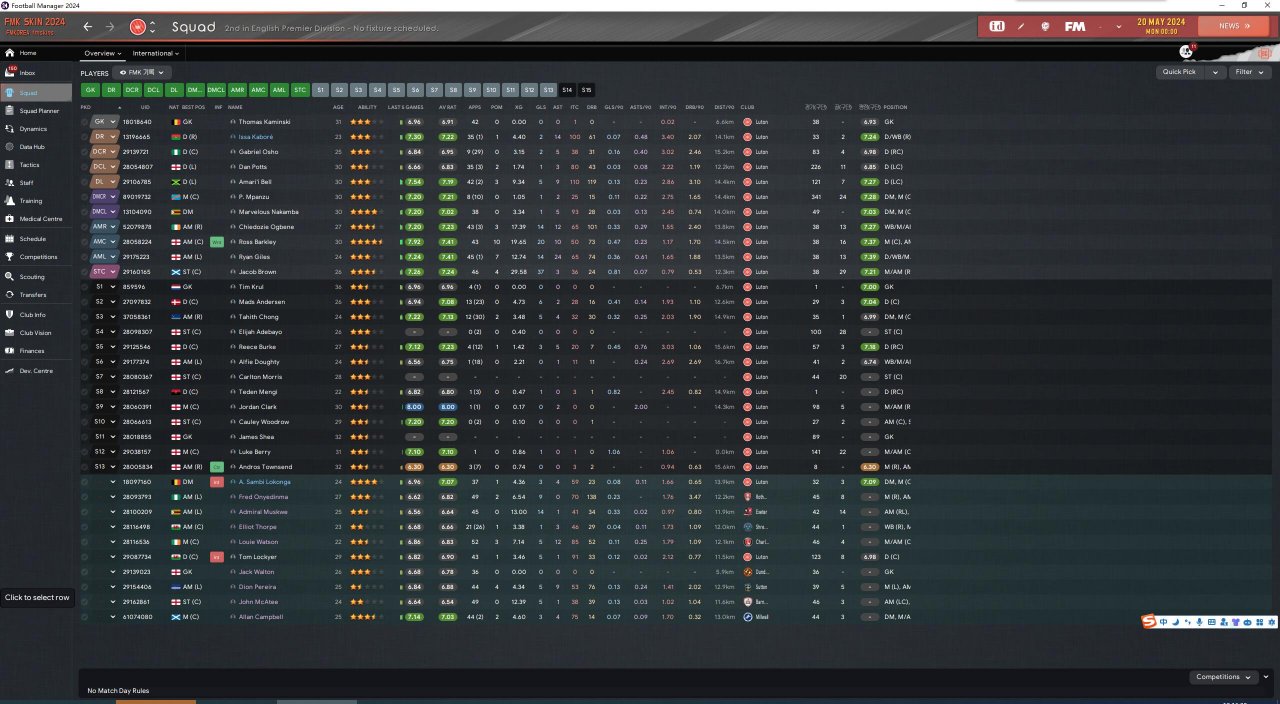The image size is (1280, 704).
Task: Open the Training section
Action: [36, 201]
